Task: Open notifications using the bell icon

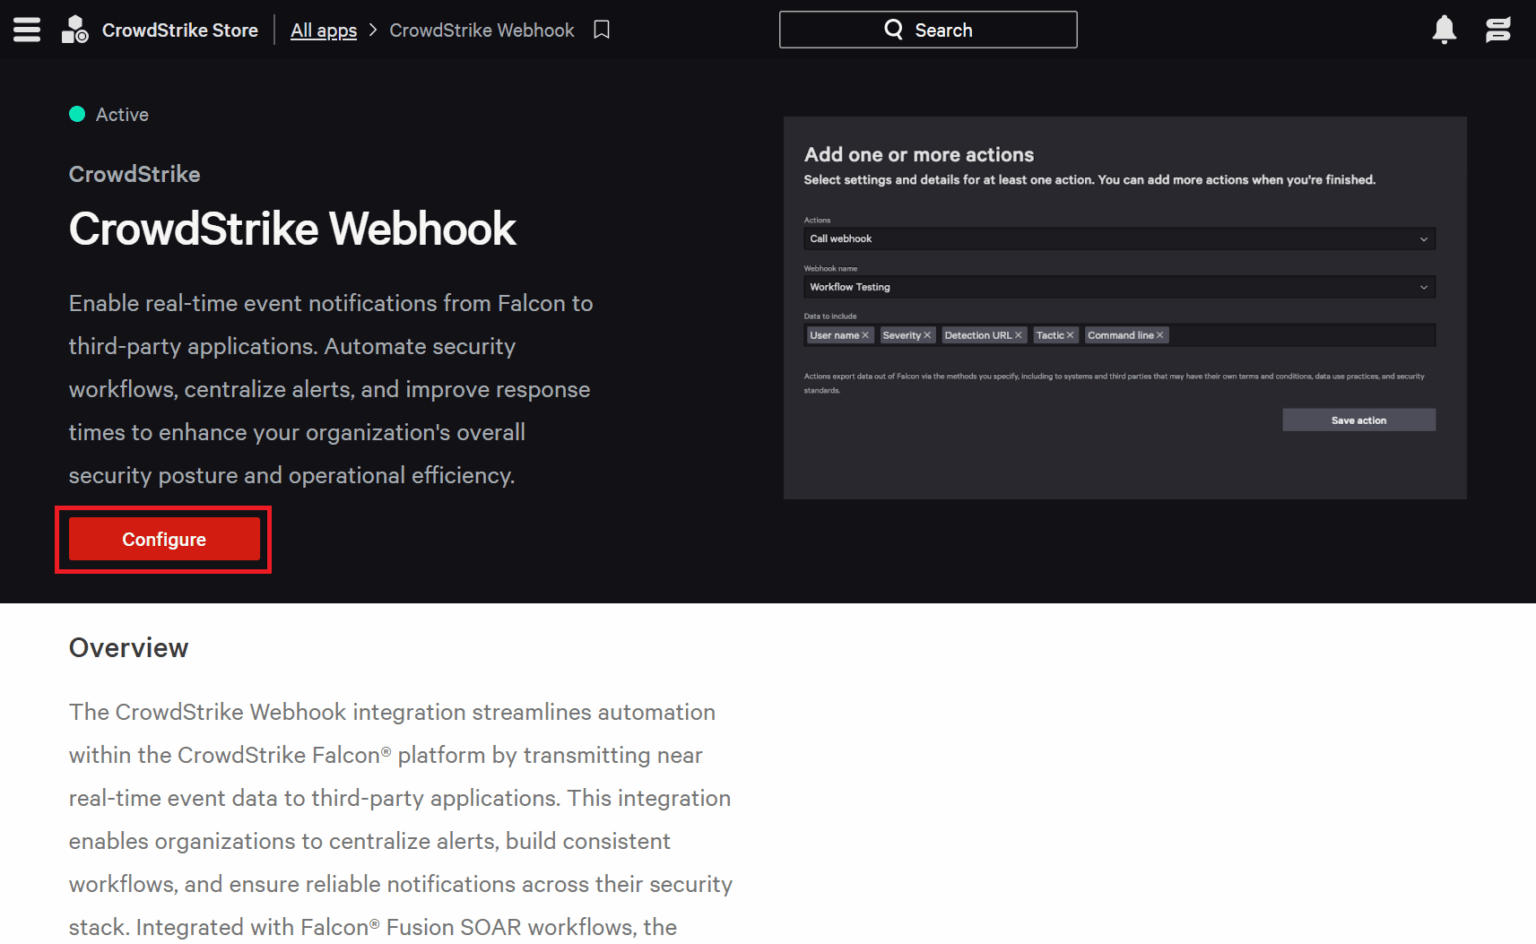Action: 1444,30
